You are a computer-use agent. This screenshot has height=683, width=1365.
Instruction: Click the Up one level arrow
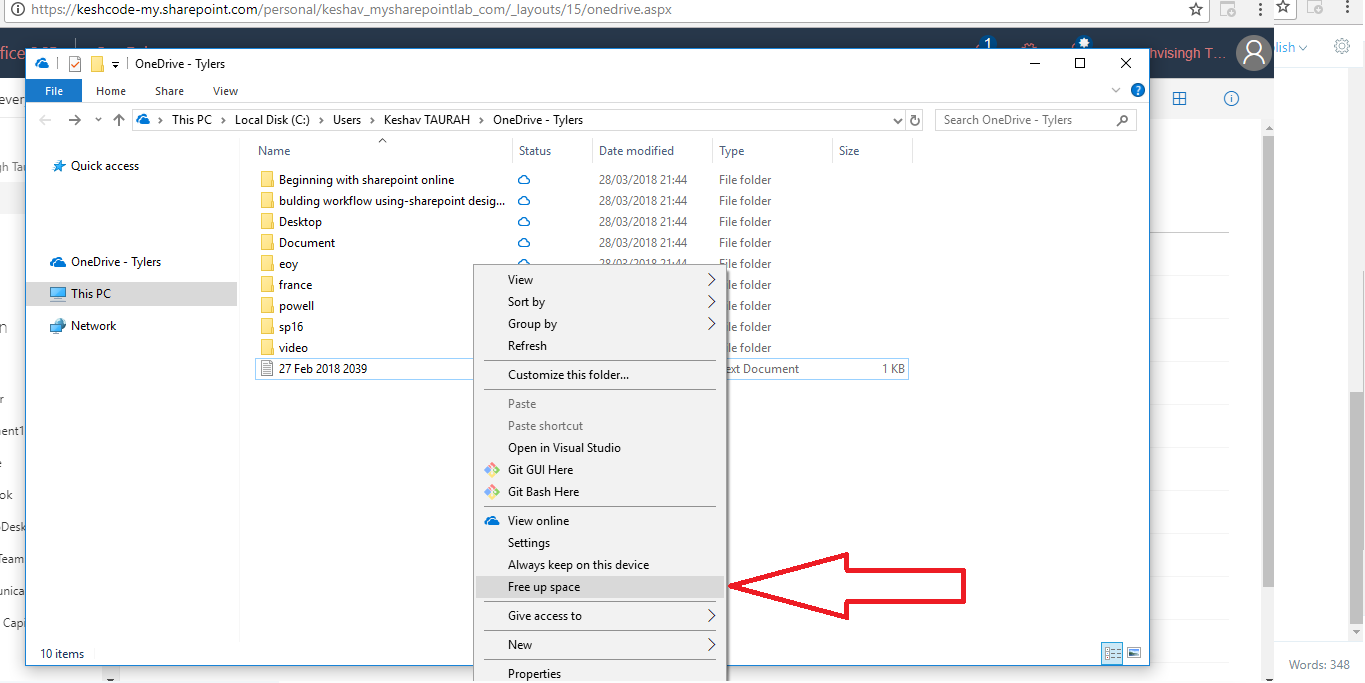click(x=119, y=120)
